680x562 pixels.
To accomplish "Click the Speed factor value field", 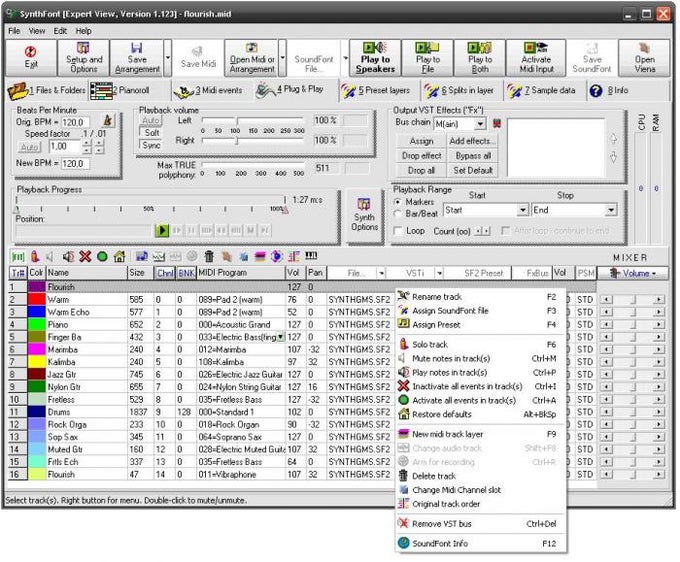I will click(x=65, y=147).
